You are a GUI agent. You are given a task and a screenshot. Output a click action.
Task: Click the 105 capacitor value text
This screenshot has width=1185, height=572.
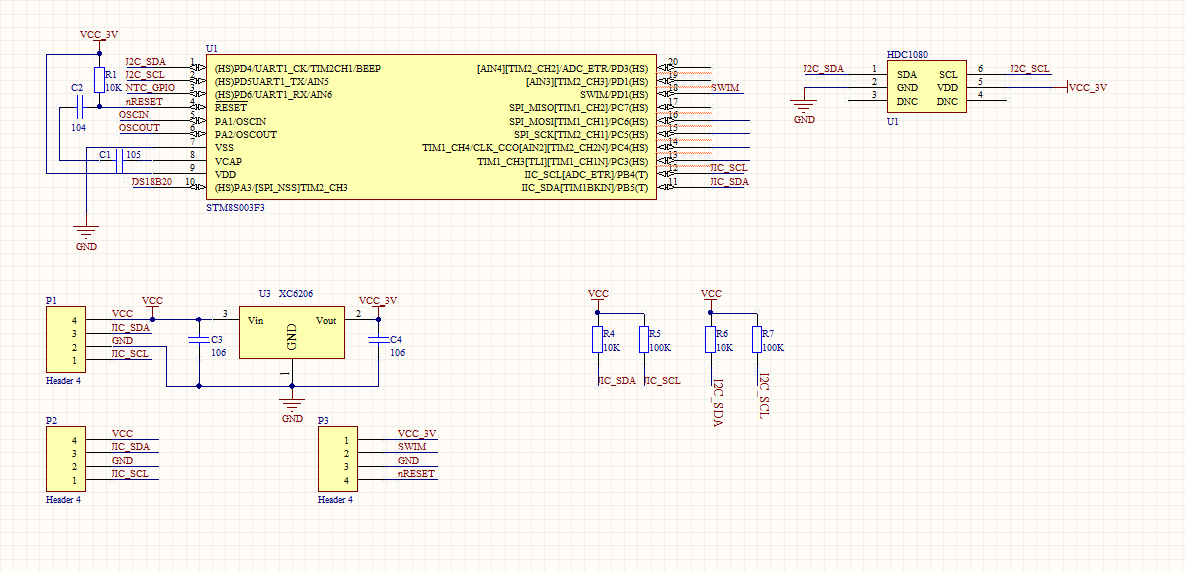(x=134, y=154)
